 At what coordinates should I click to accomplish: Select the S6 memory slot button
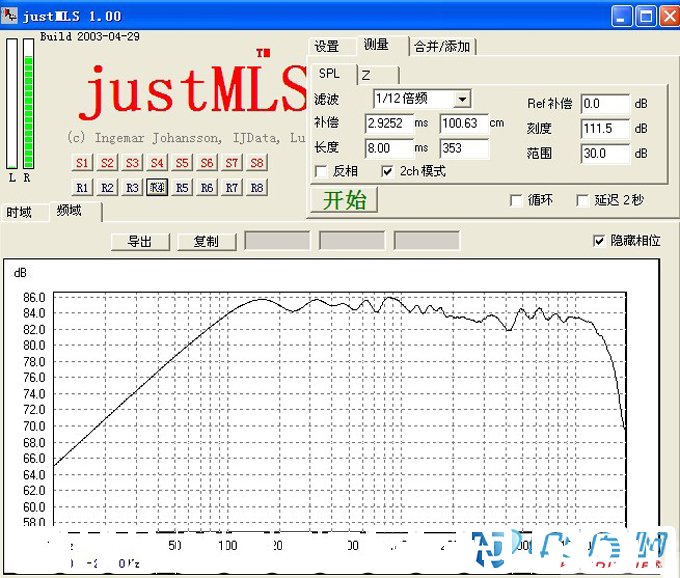click(207, 163)
